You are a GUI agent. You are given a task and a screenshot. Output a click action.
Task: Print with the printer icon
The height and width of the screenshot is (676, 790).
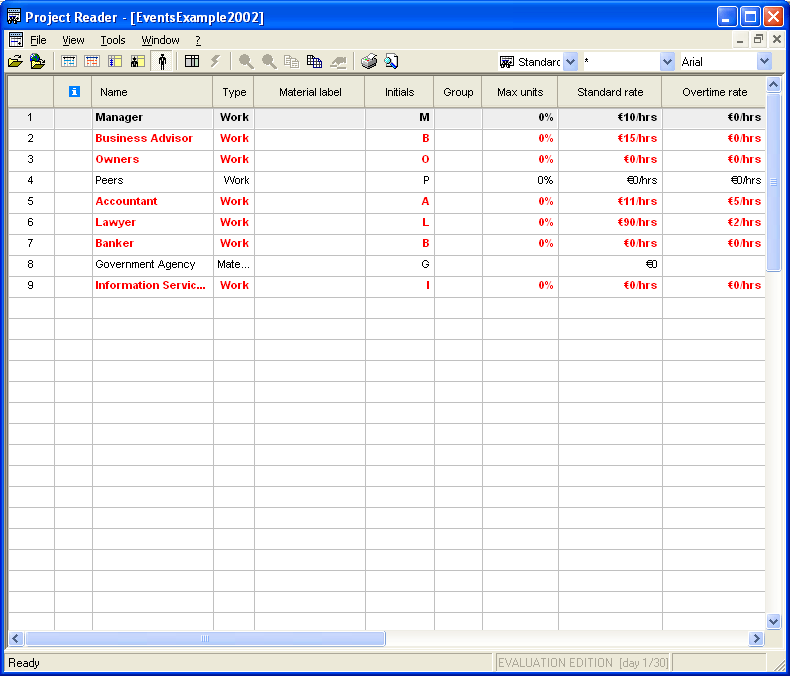tap(369, 61)
